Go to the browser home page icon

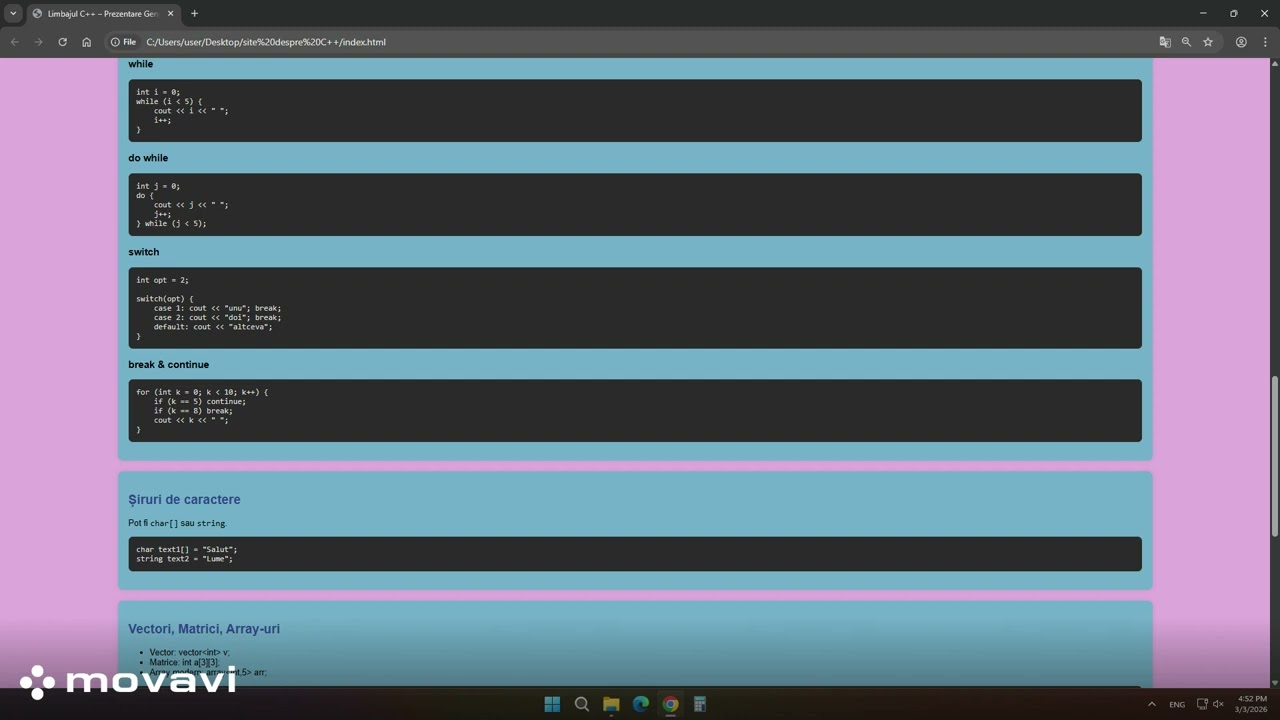[86, 42]
